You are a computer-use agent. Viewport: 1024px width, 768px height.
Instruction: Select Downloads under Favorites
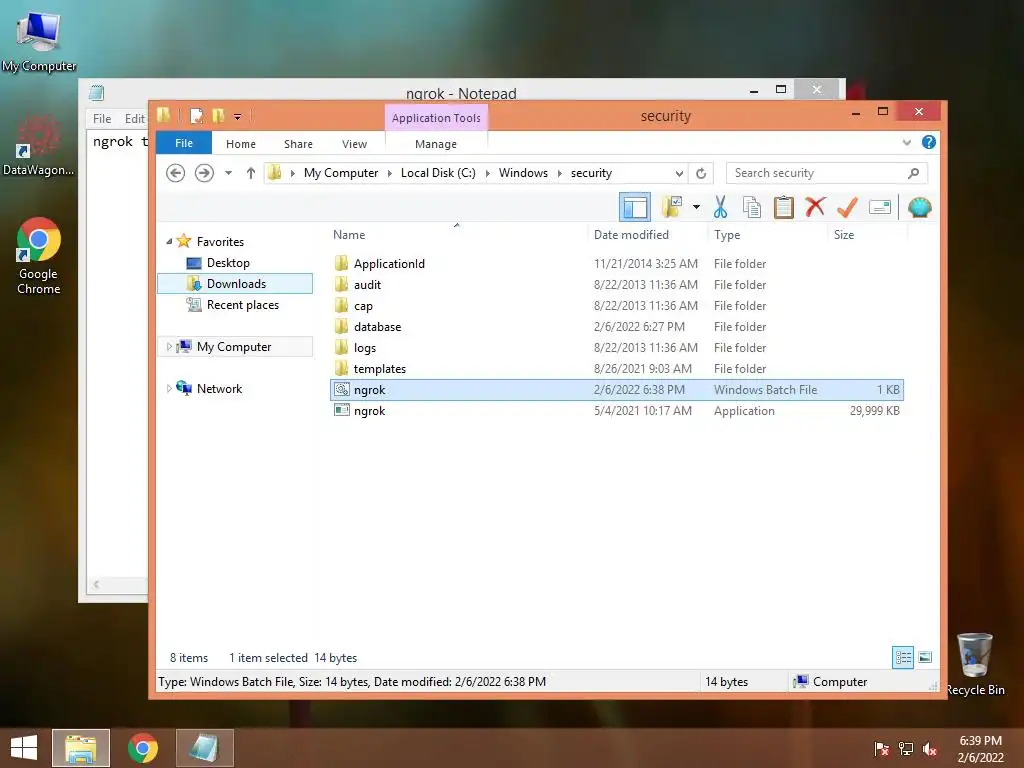tap(235, 283)
